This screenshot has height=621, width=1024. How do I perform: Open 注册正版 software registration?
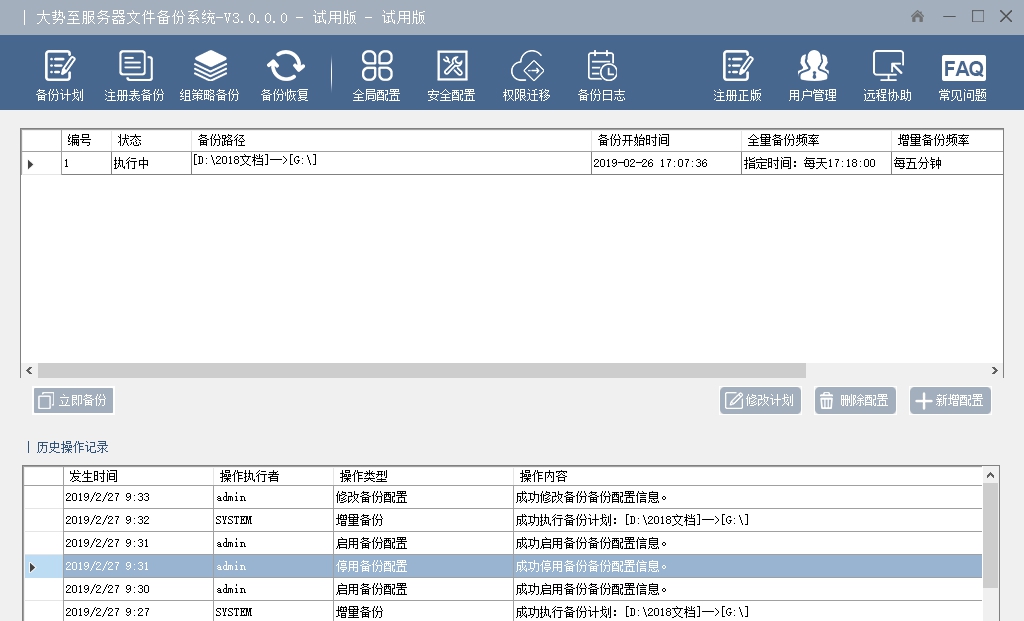tap(737, 74)
